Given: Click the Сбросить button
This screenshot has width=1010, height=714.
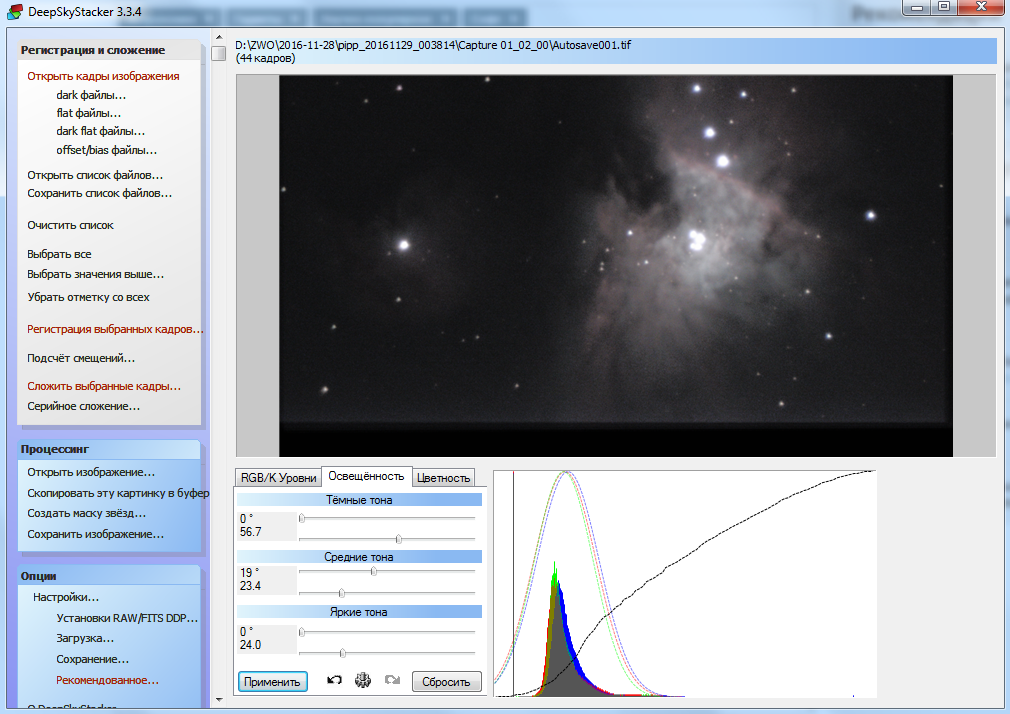Looking at the screenshot, I should 446,682.
